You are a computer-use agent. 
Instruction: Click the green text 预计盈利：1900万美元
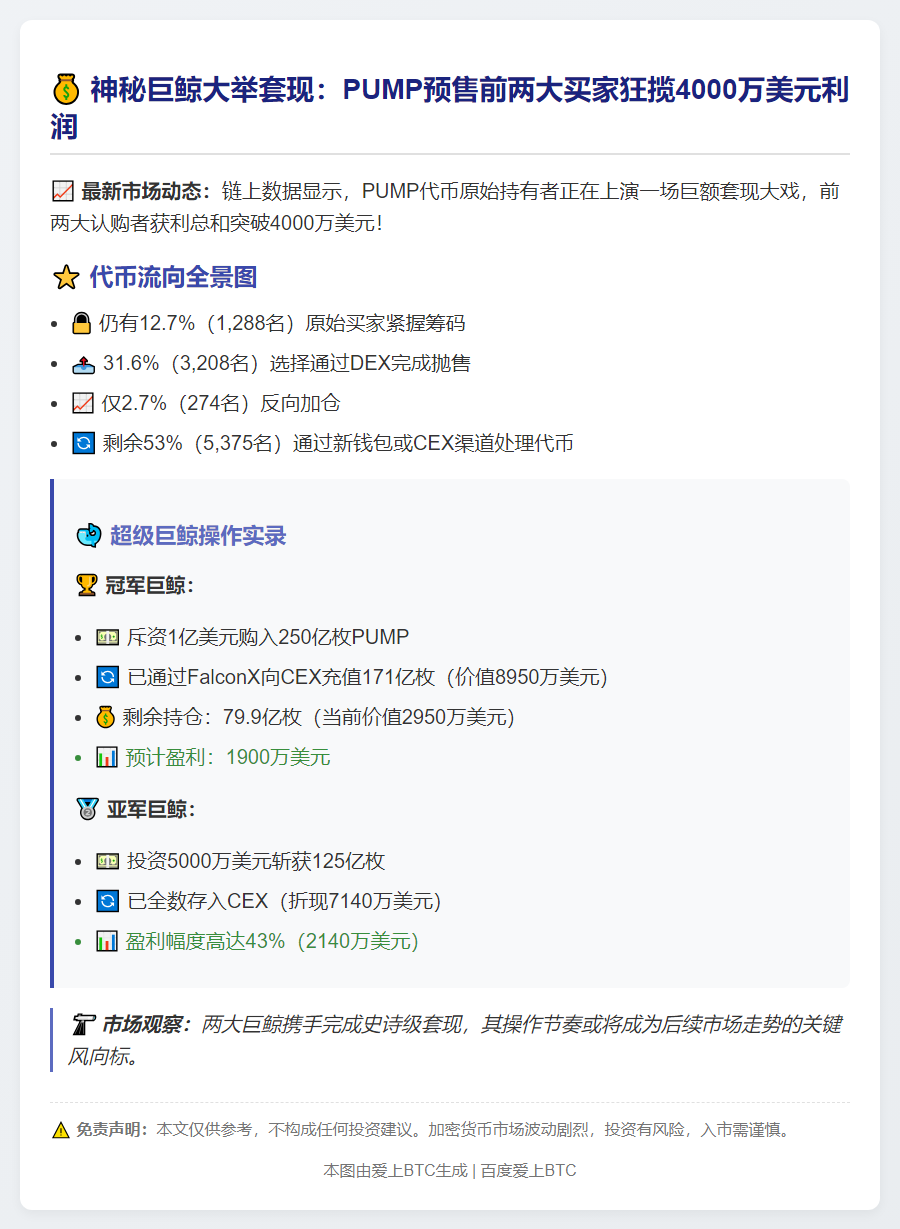click(228, 757)
